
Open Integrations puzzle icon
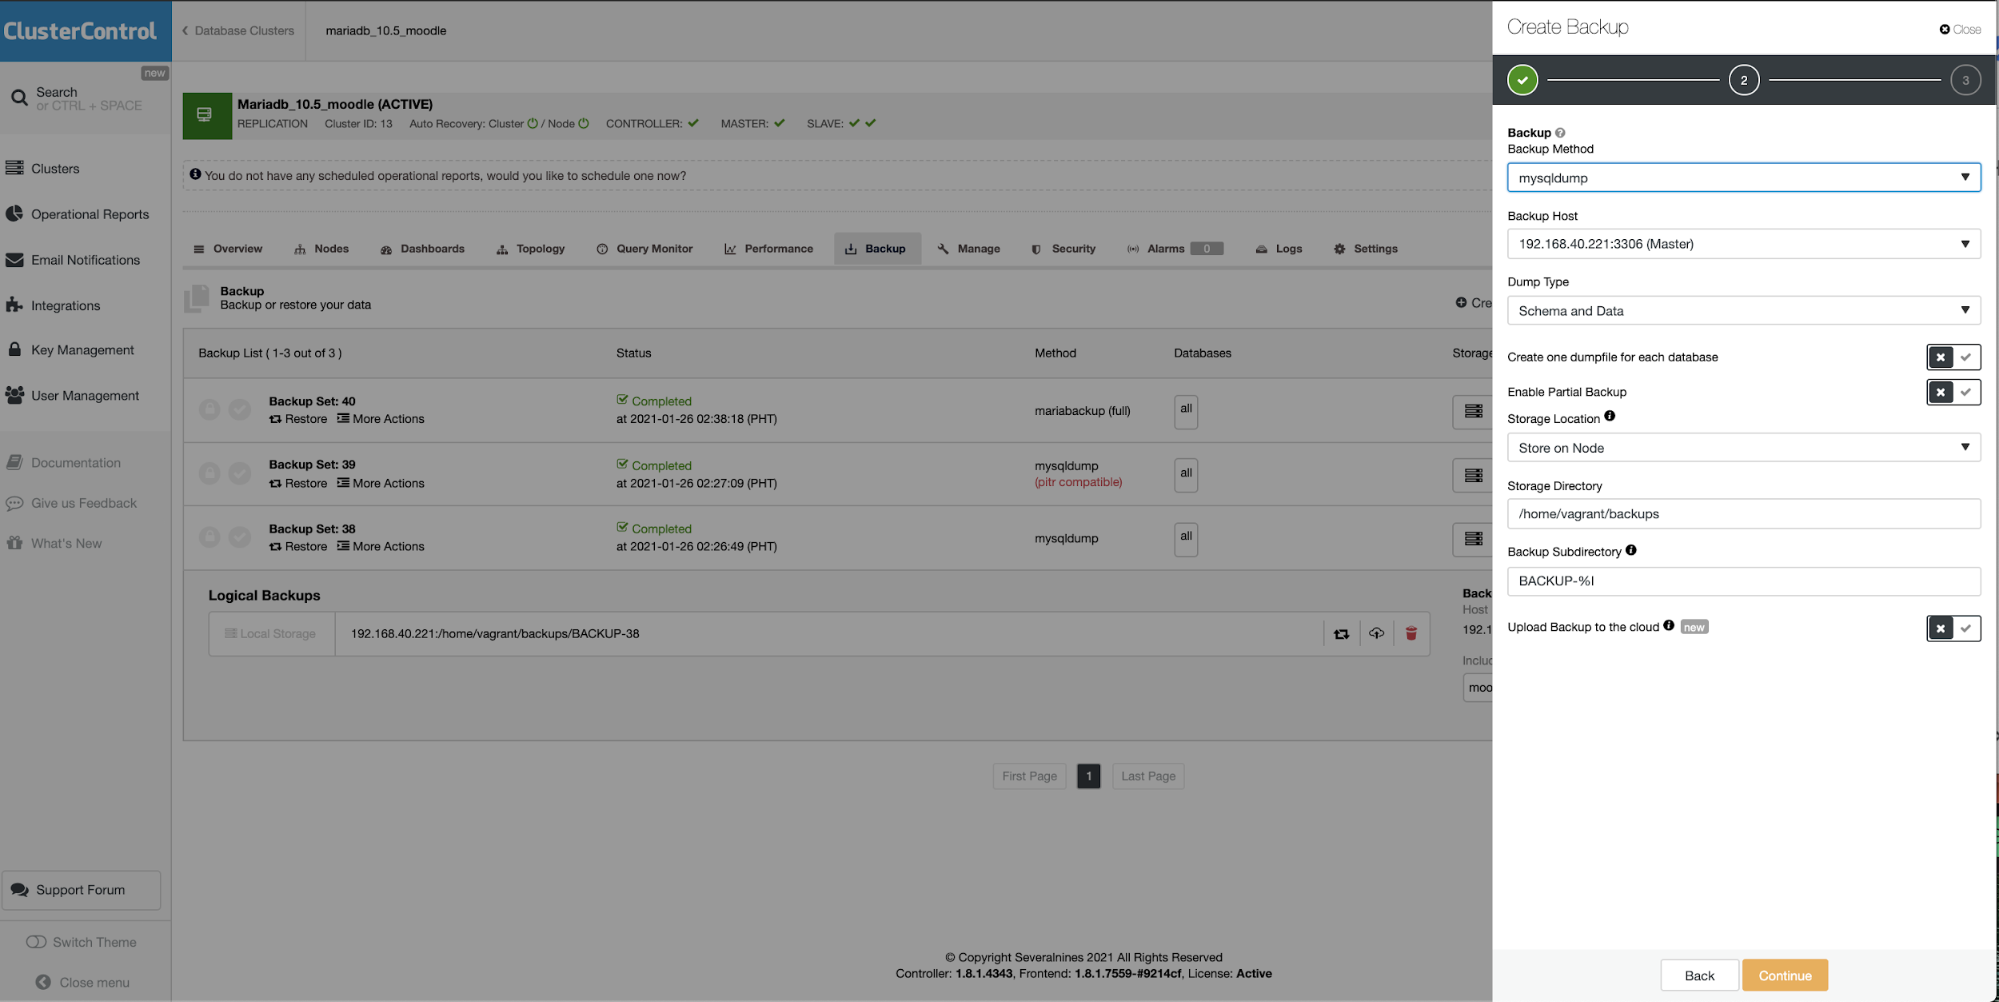click(x=14, y=305)
